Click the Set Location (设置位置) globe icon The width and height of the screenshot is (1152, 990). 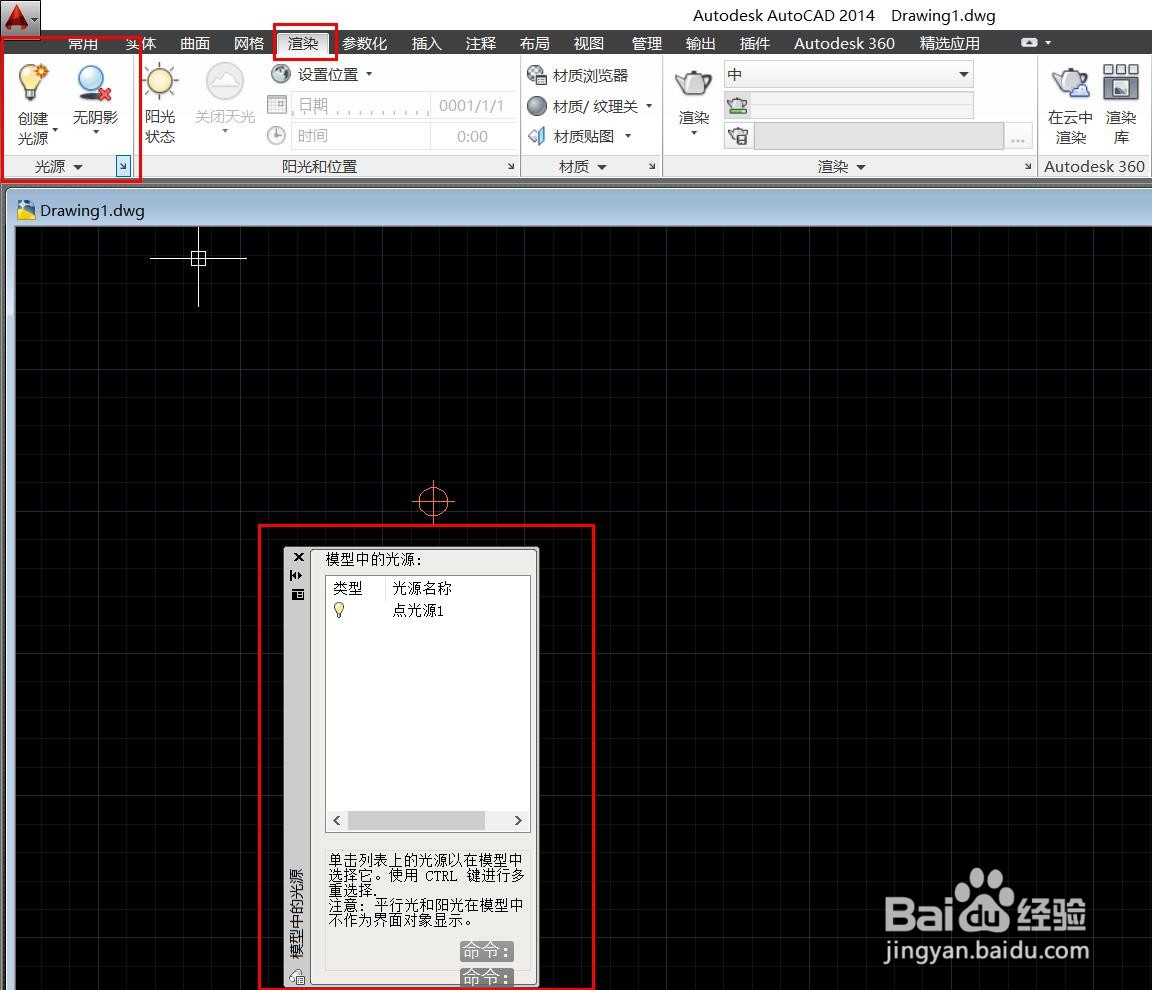[281, 73]
